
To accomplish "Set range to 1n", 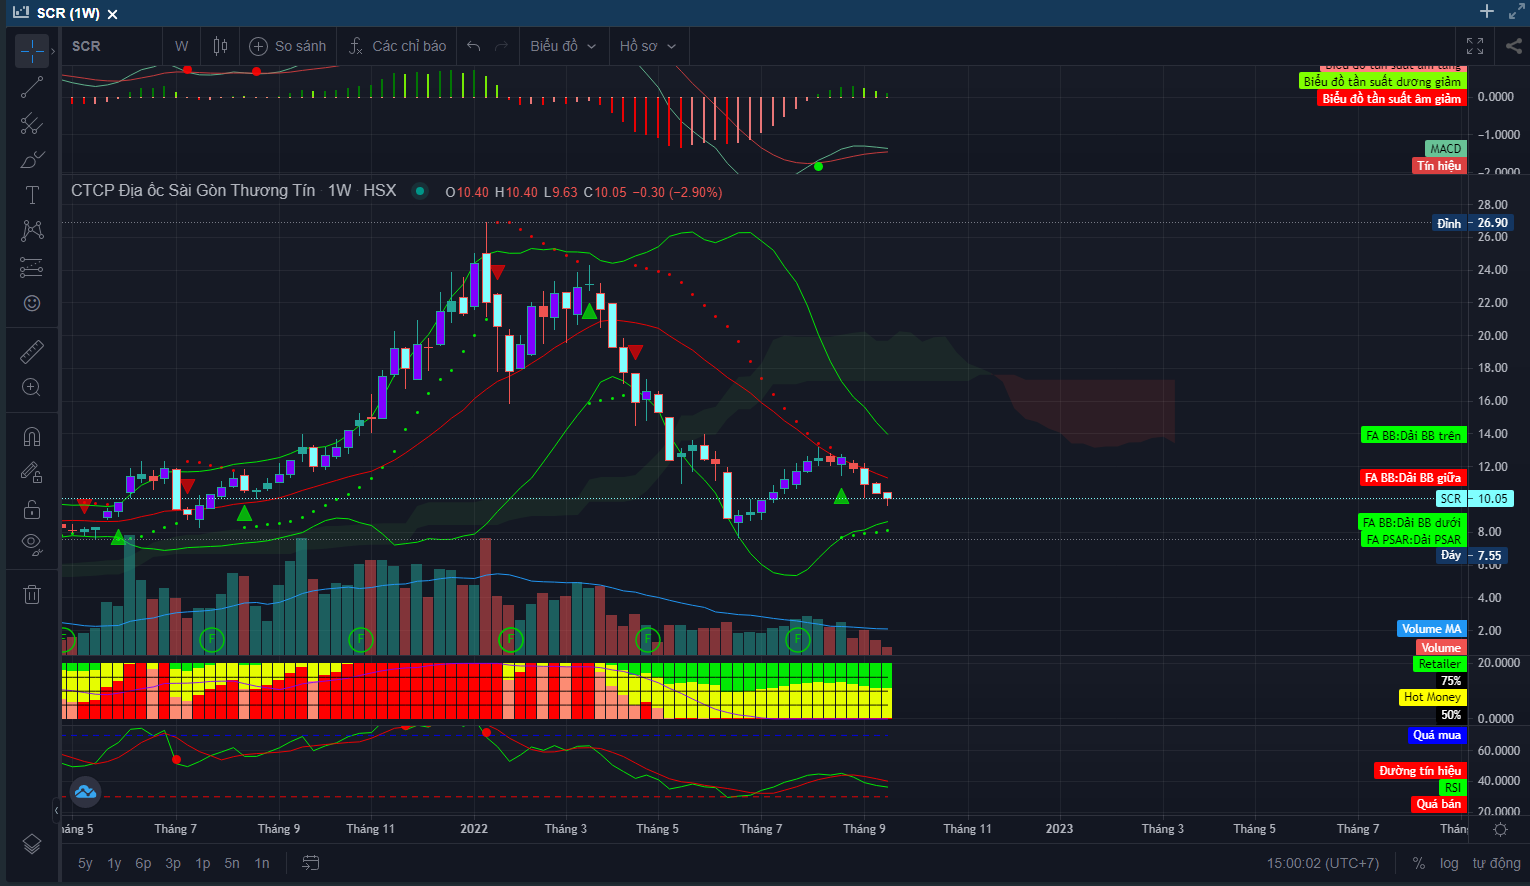I will coord(262,863).
